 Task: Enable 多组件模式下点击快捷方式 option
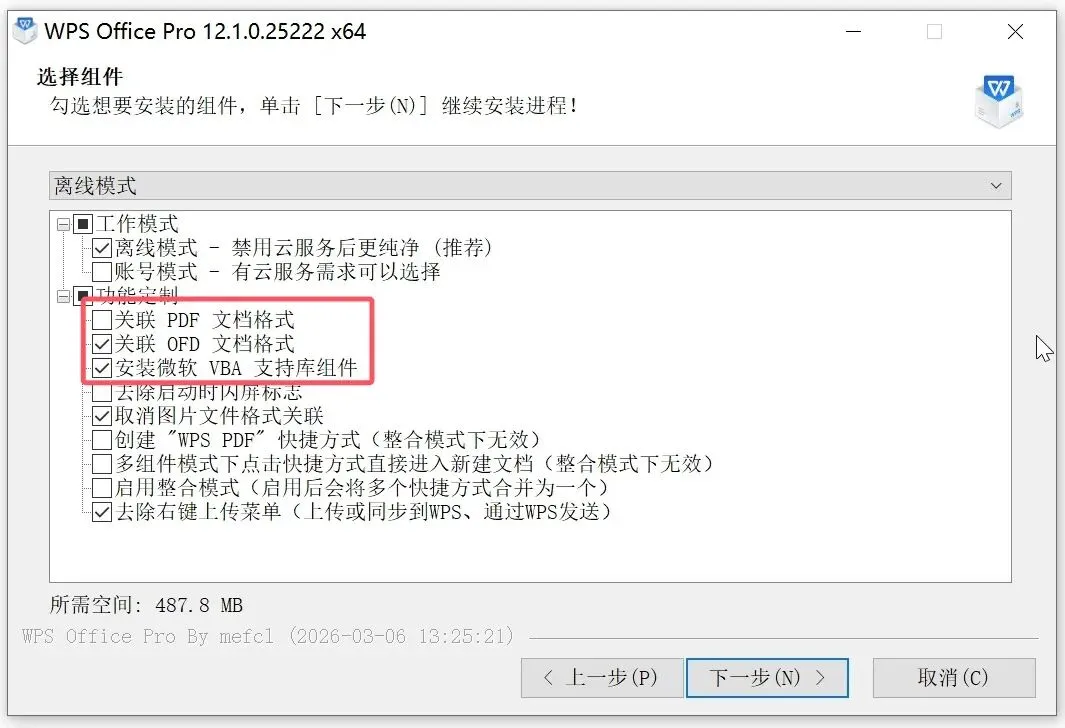102,464
